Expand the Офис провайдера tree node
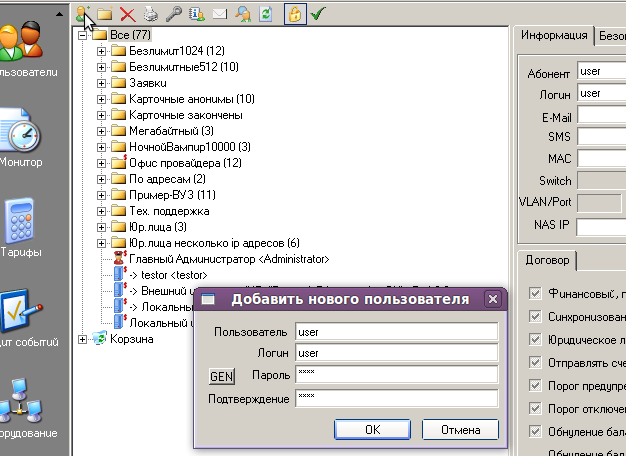Image resolution: width=626 pixels, height=456 pixels. point(102,163)
